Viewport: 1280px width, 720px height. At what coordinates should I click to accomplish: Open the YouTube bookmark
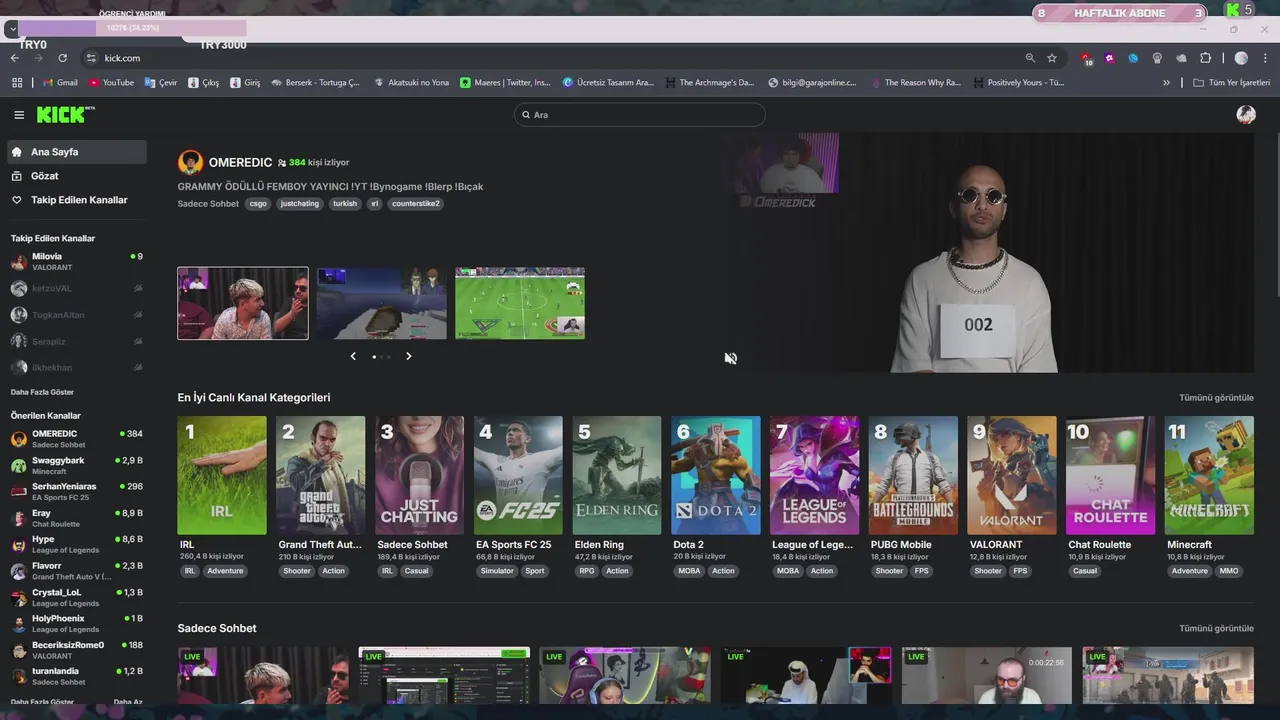(x=111, y=83)
